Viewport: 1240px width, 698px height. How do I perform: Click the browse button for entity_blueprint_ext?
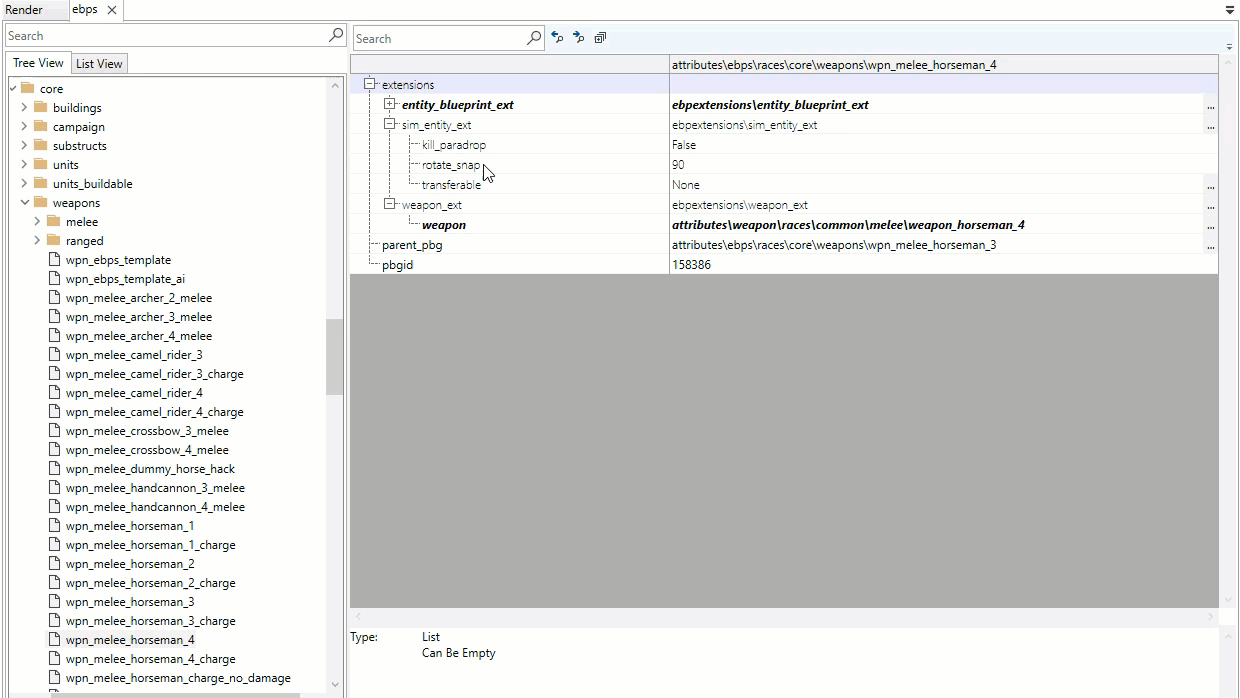tap(1211, 105)
